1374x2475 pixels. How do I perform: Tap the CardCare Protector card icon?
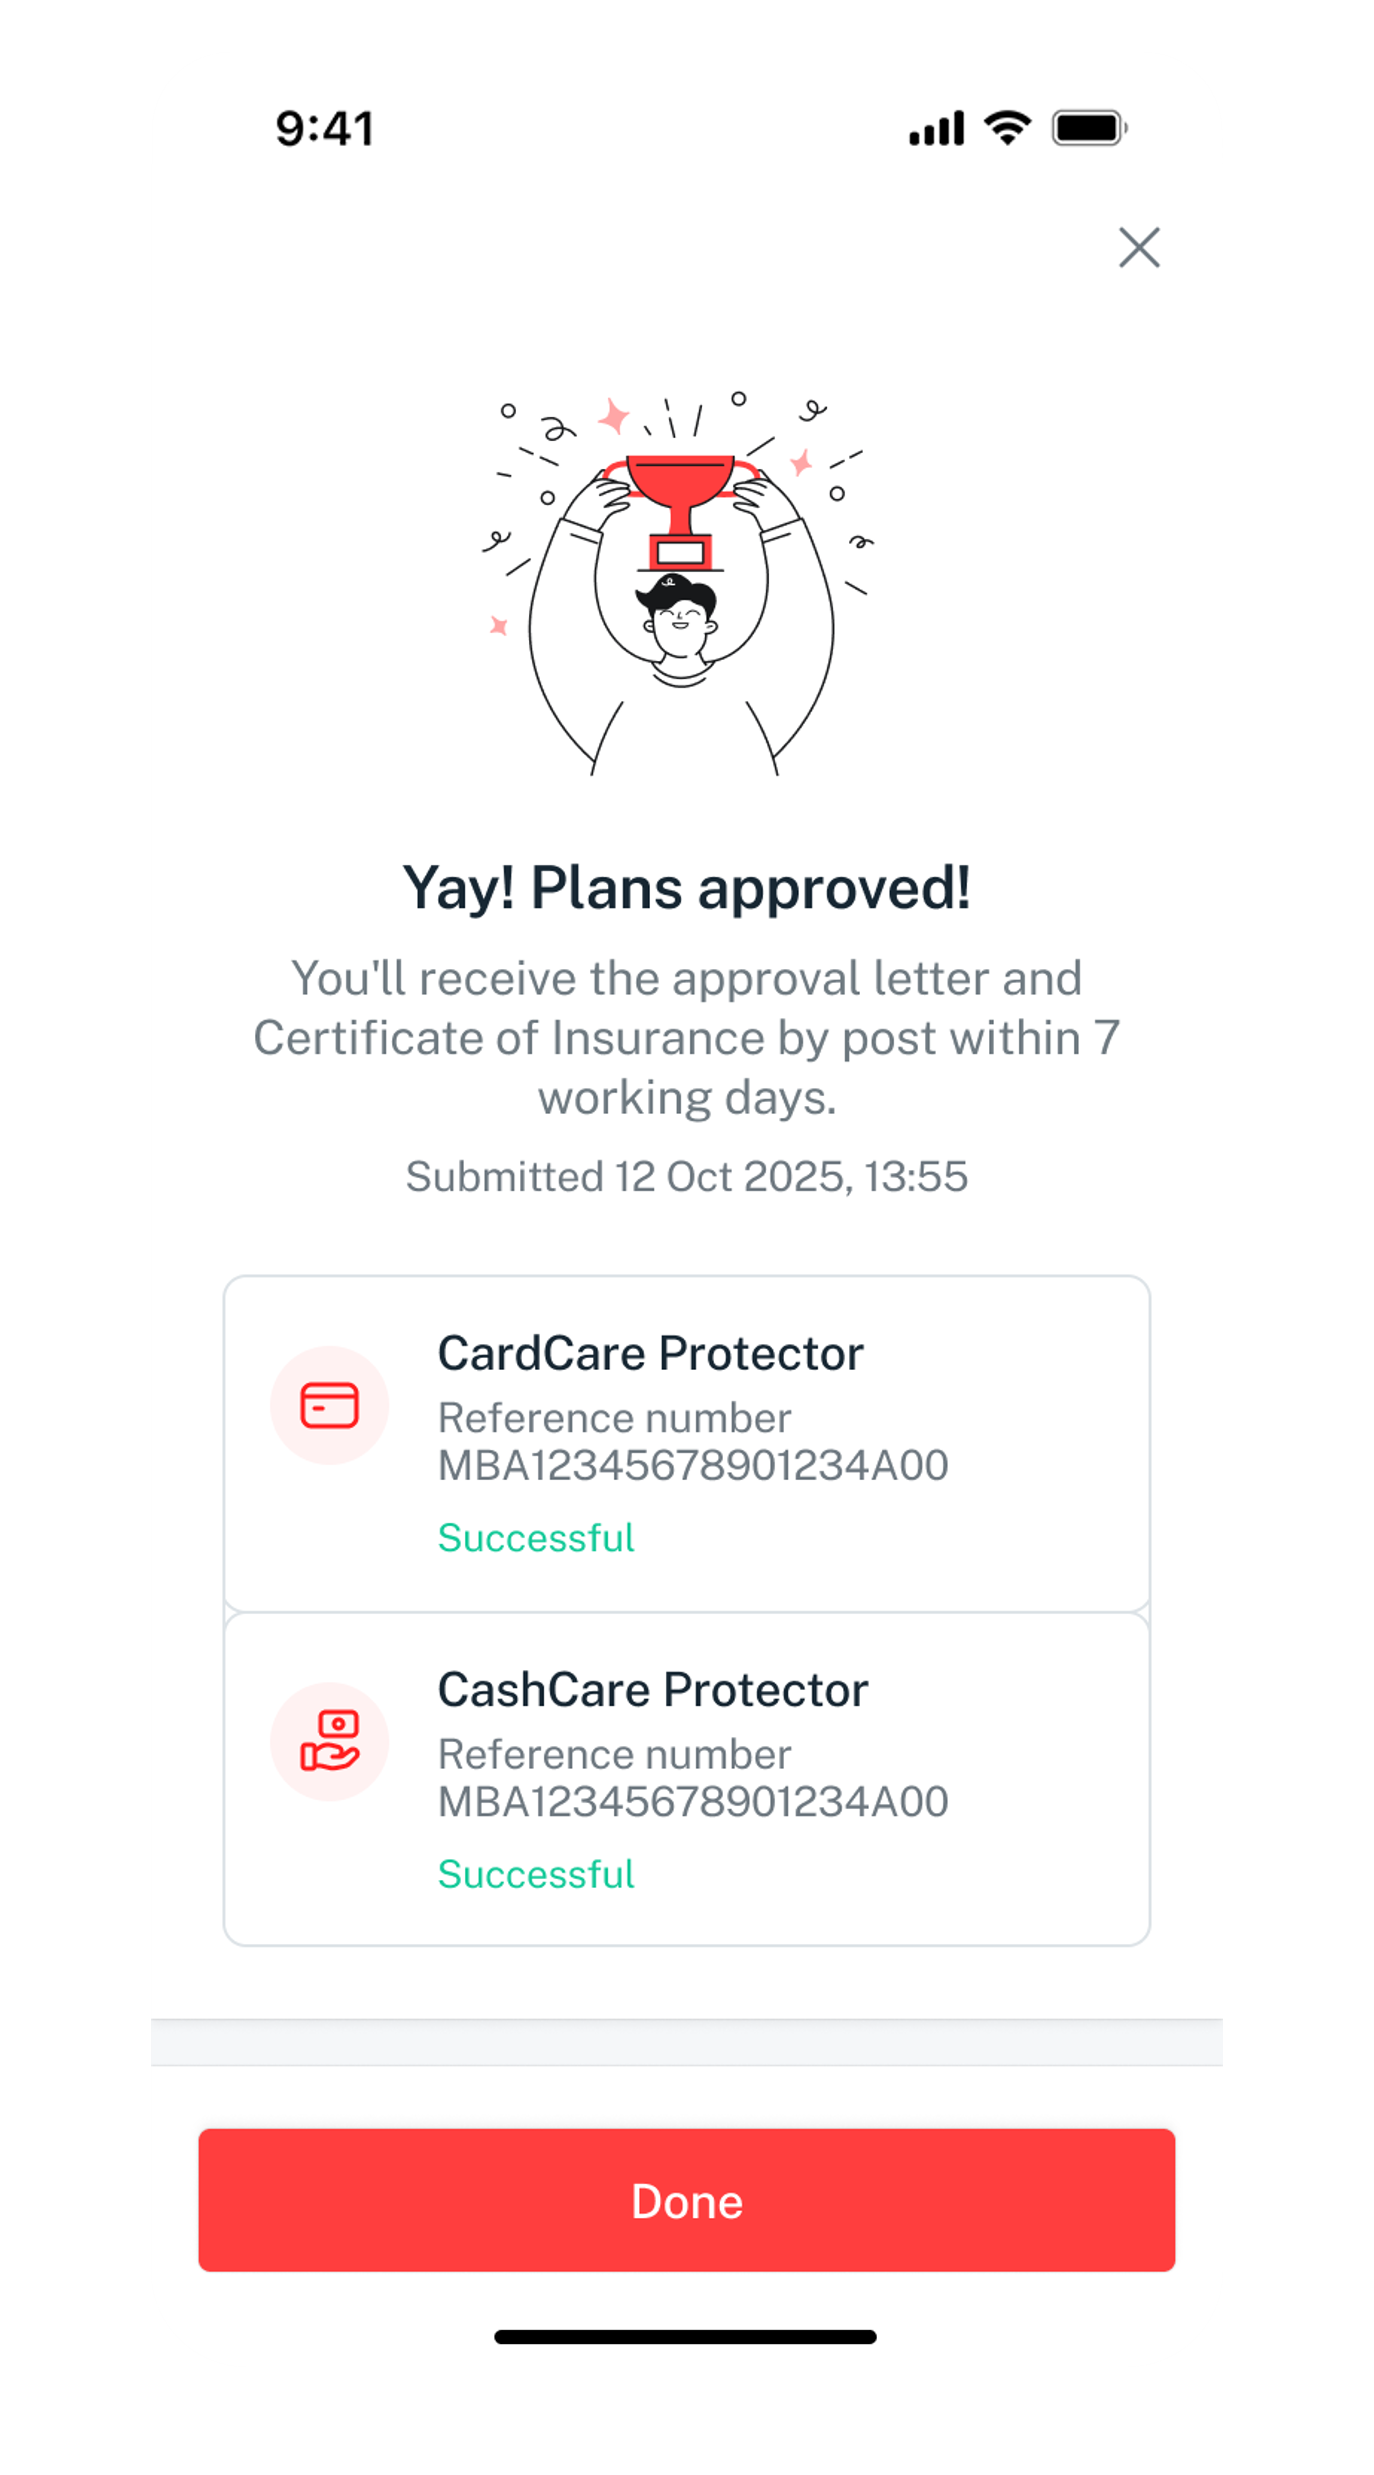coord(329,1404)
